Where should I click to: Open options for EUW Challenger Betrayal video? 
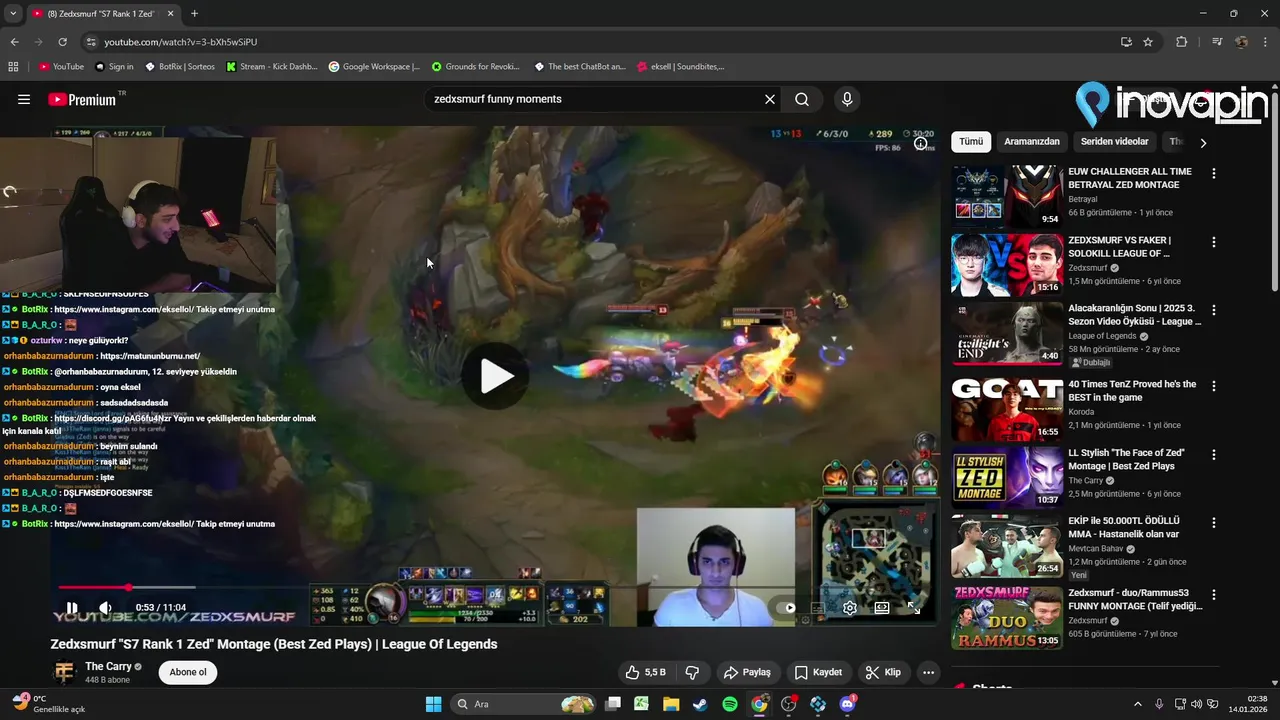click(1214, 173)
